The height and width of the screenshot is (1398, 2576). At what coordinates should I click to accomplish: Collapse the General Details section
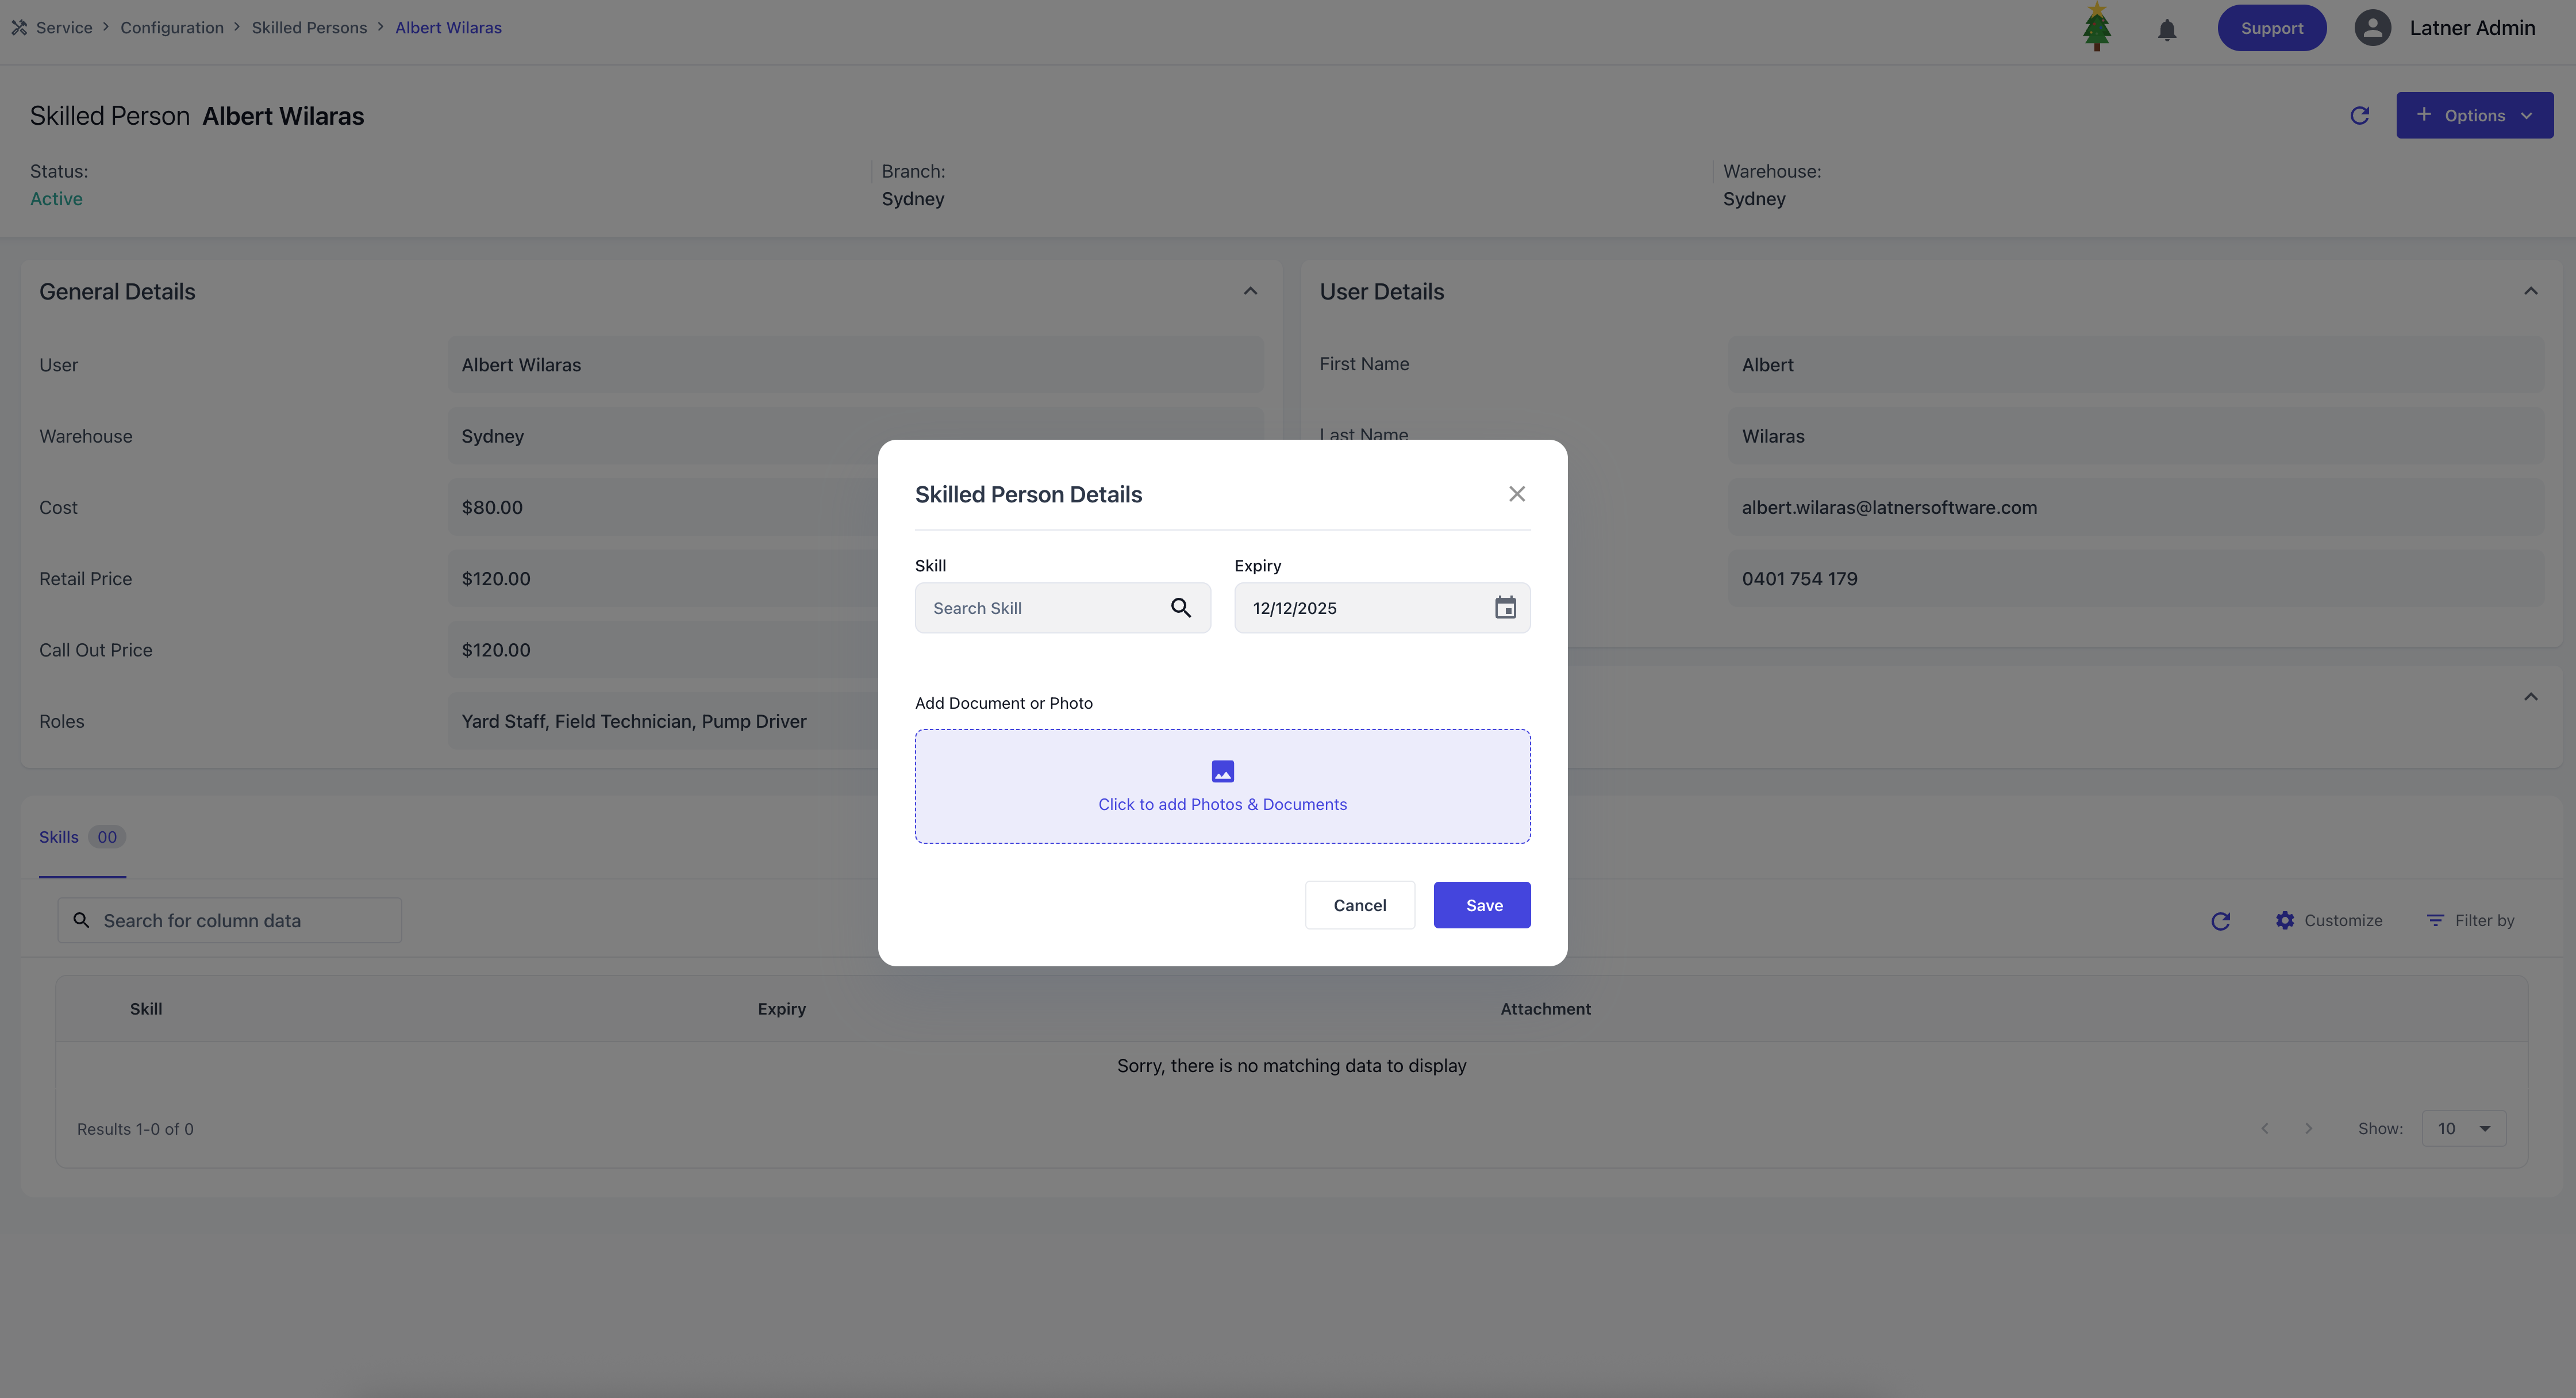click(1250, 291)
